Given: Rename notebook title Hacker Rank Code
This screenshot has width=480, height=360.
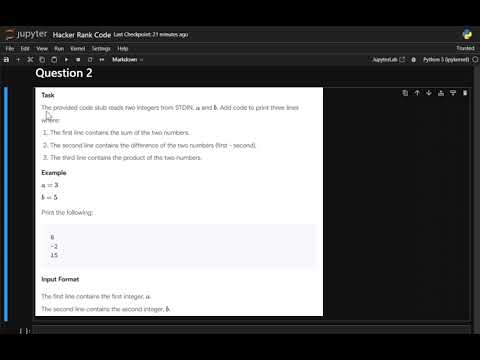Looking at the screenshot, I should (x=82, y=35).
